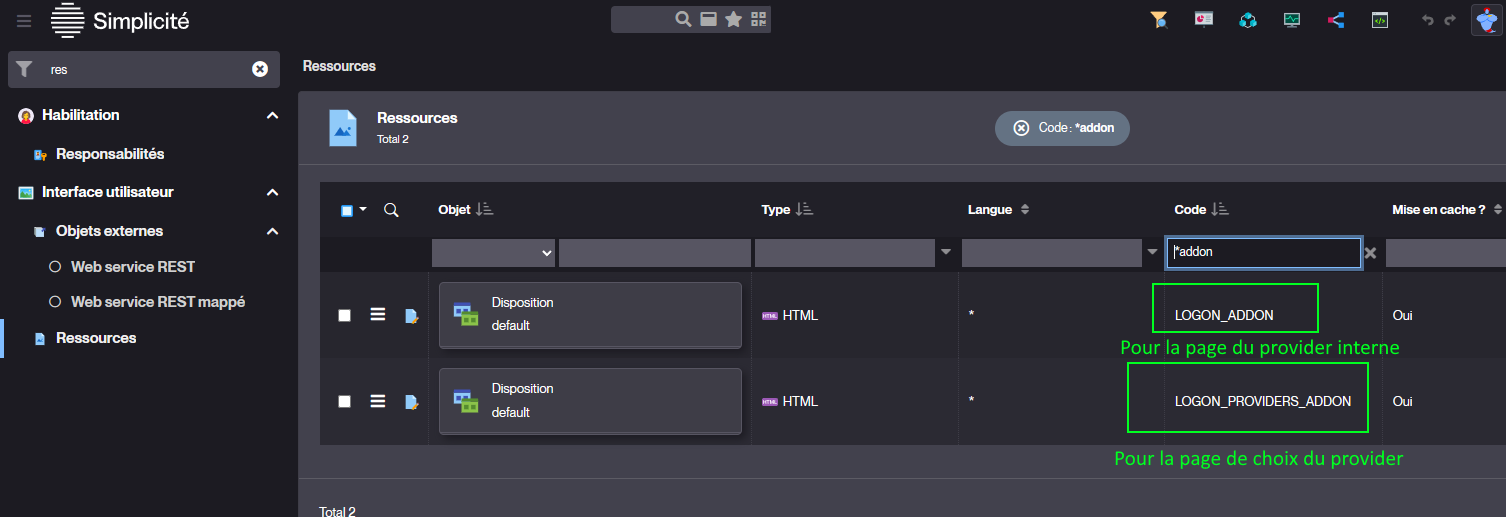Open the Objet filter dropdown
1506x517 pixels.
pos(493,253)
